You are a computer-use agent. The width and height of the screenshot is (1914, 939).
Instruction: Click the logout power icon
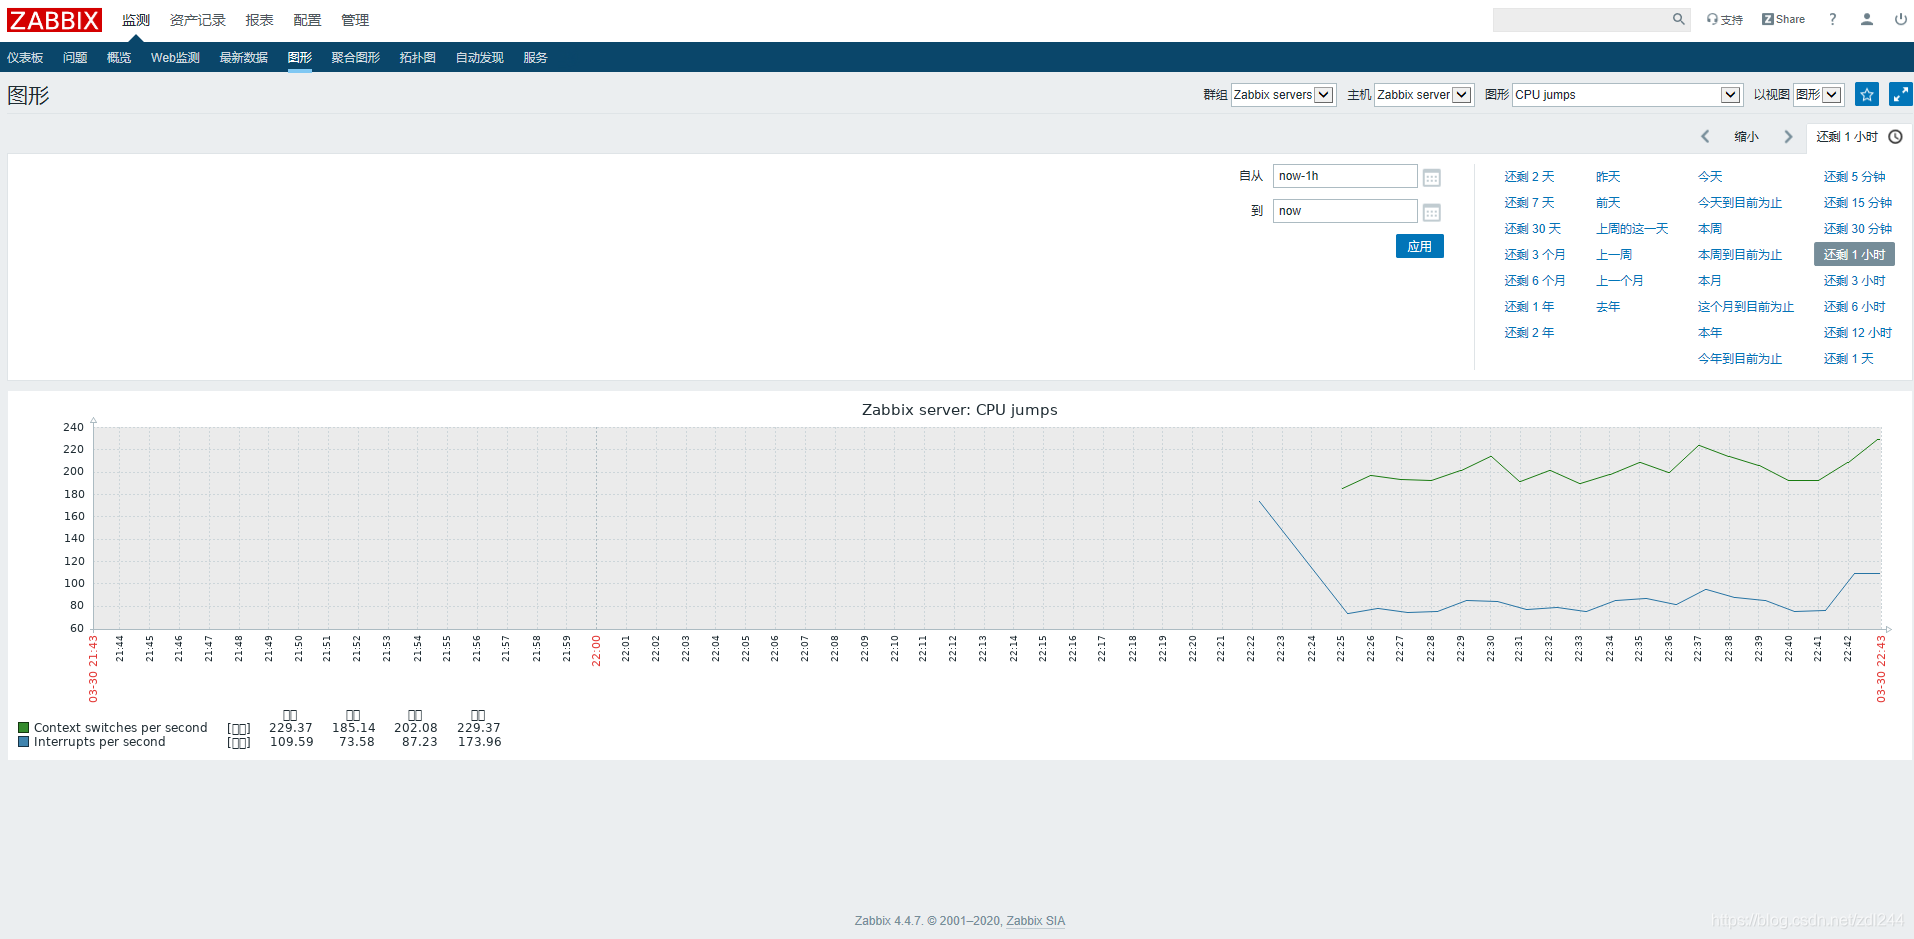point(1900,19)
